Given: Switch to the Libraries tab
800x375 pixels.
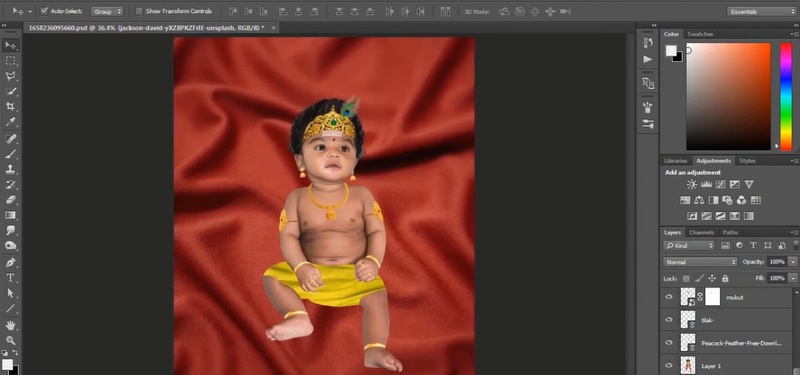Looking at the screenshot, I should click(676, 161).
